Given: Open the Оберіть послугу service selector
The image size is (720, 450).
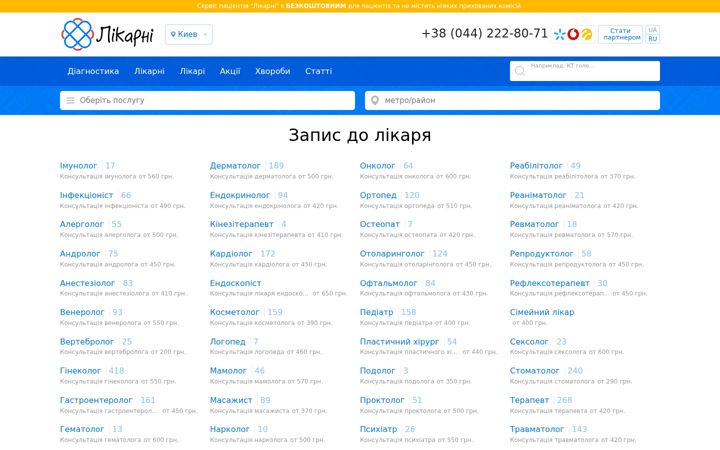Looking at the screenshot, I should tap(207, 100).
